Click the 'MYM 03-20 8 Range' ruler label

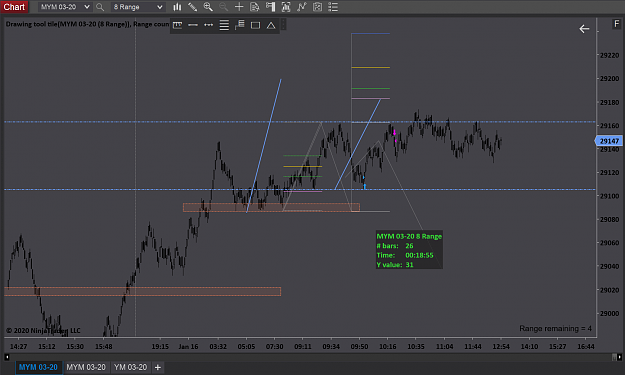409,236
